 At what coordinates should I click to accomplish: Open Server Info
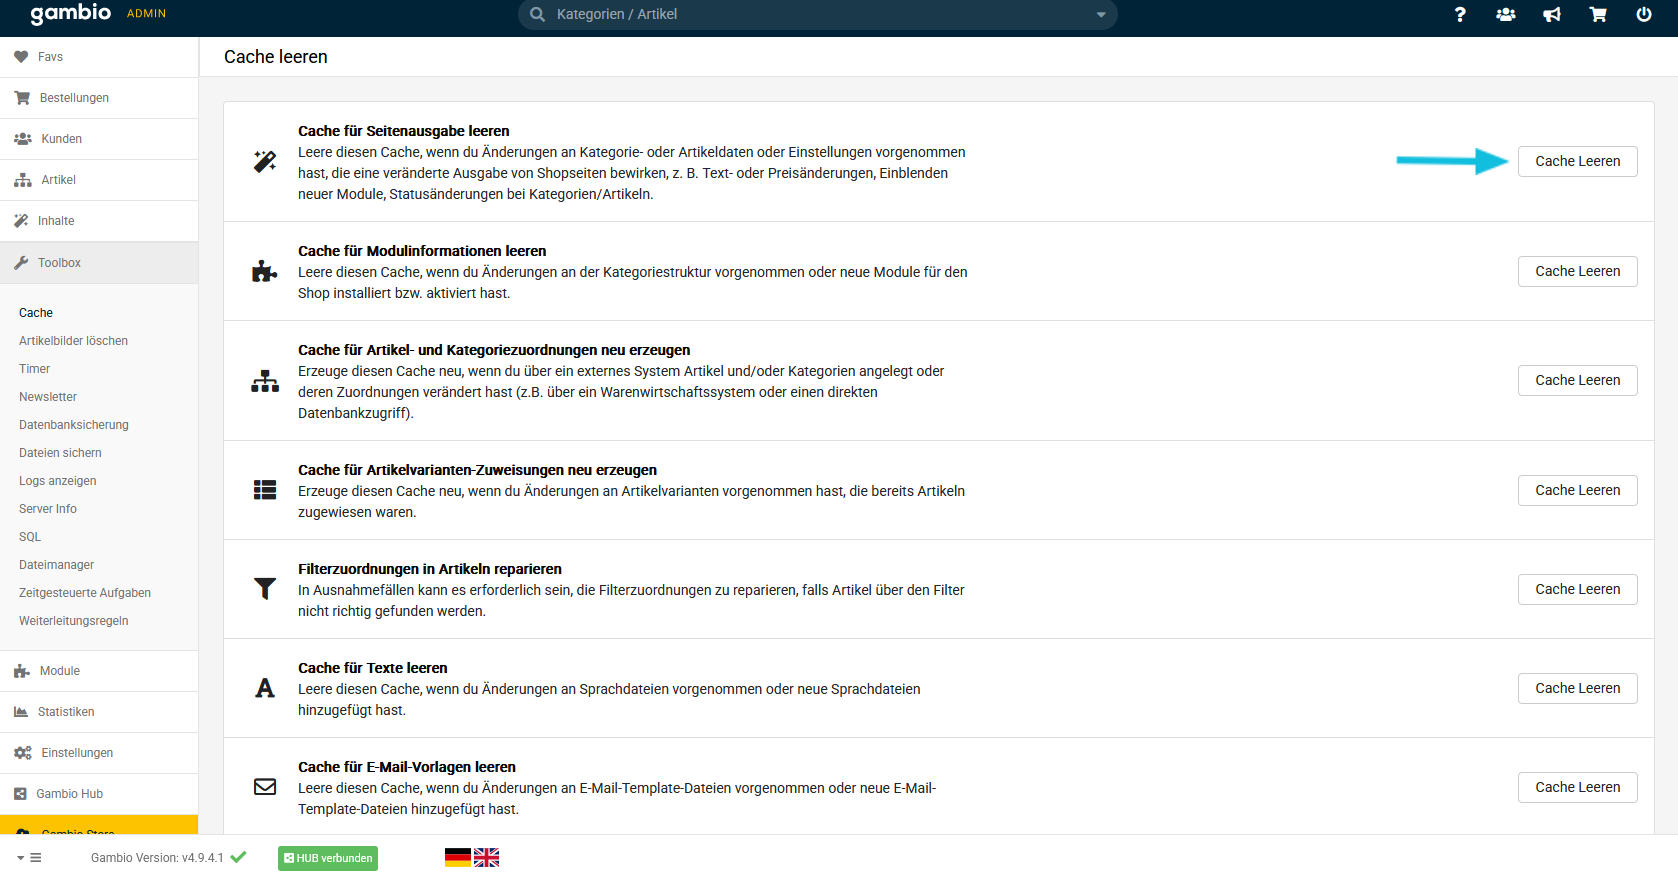pos(48,509)
